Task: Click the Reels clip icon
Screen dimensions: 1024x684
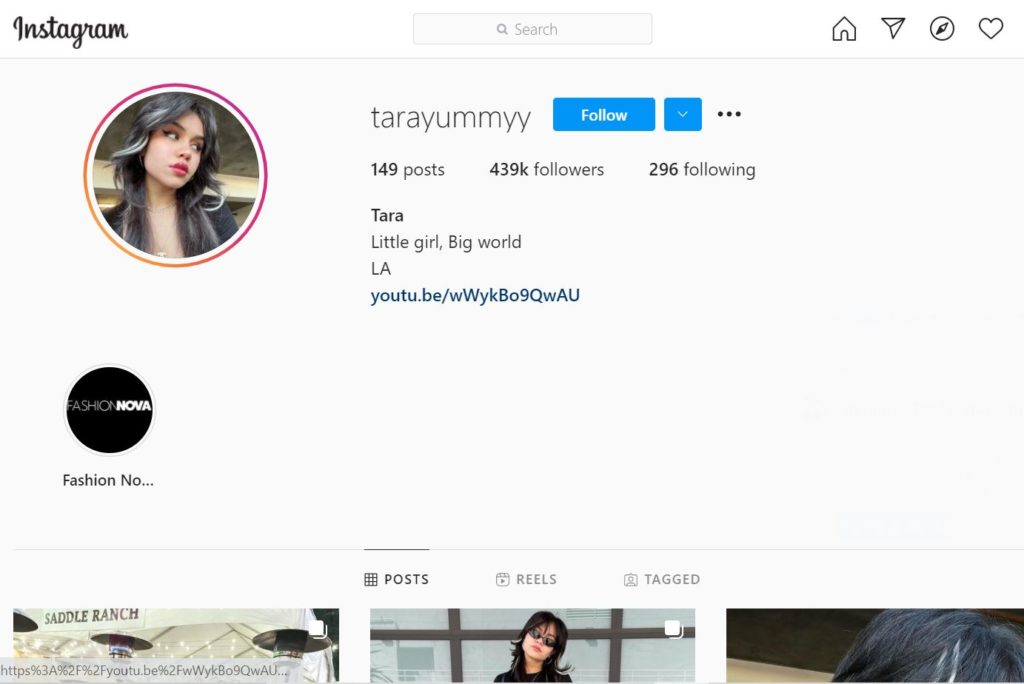Action: pyautogui.click(x=502, y=579)
